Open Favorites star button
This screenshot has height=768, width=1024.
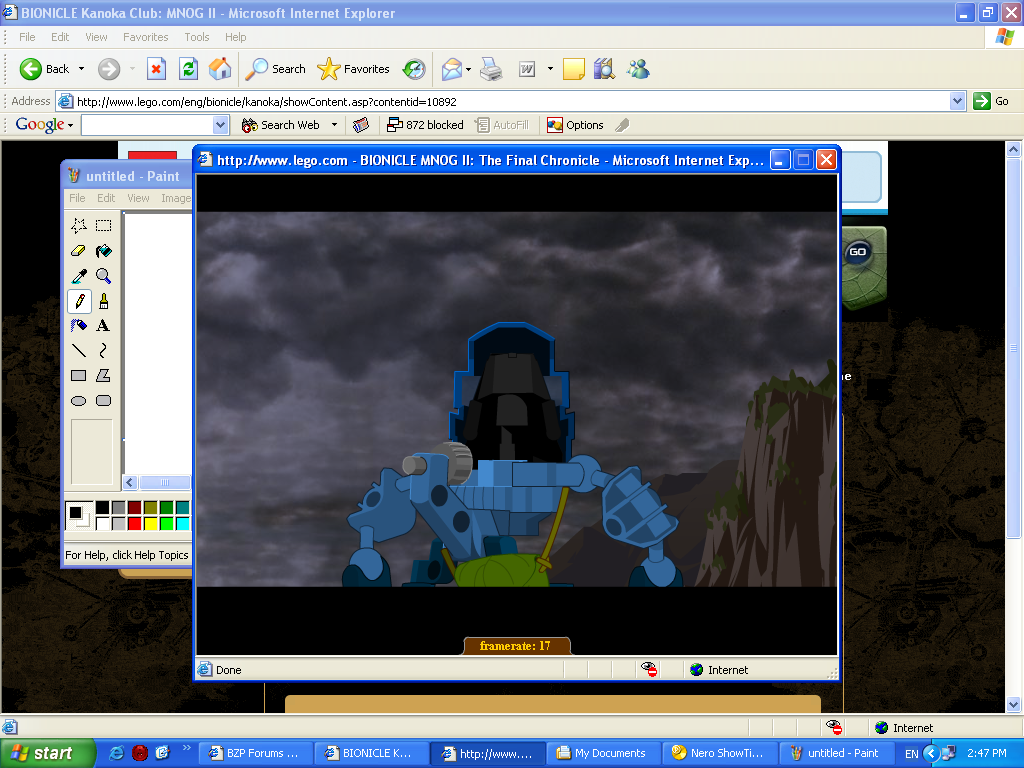(353, 69)
